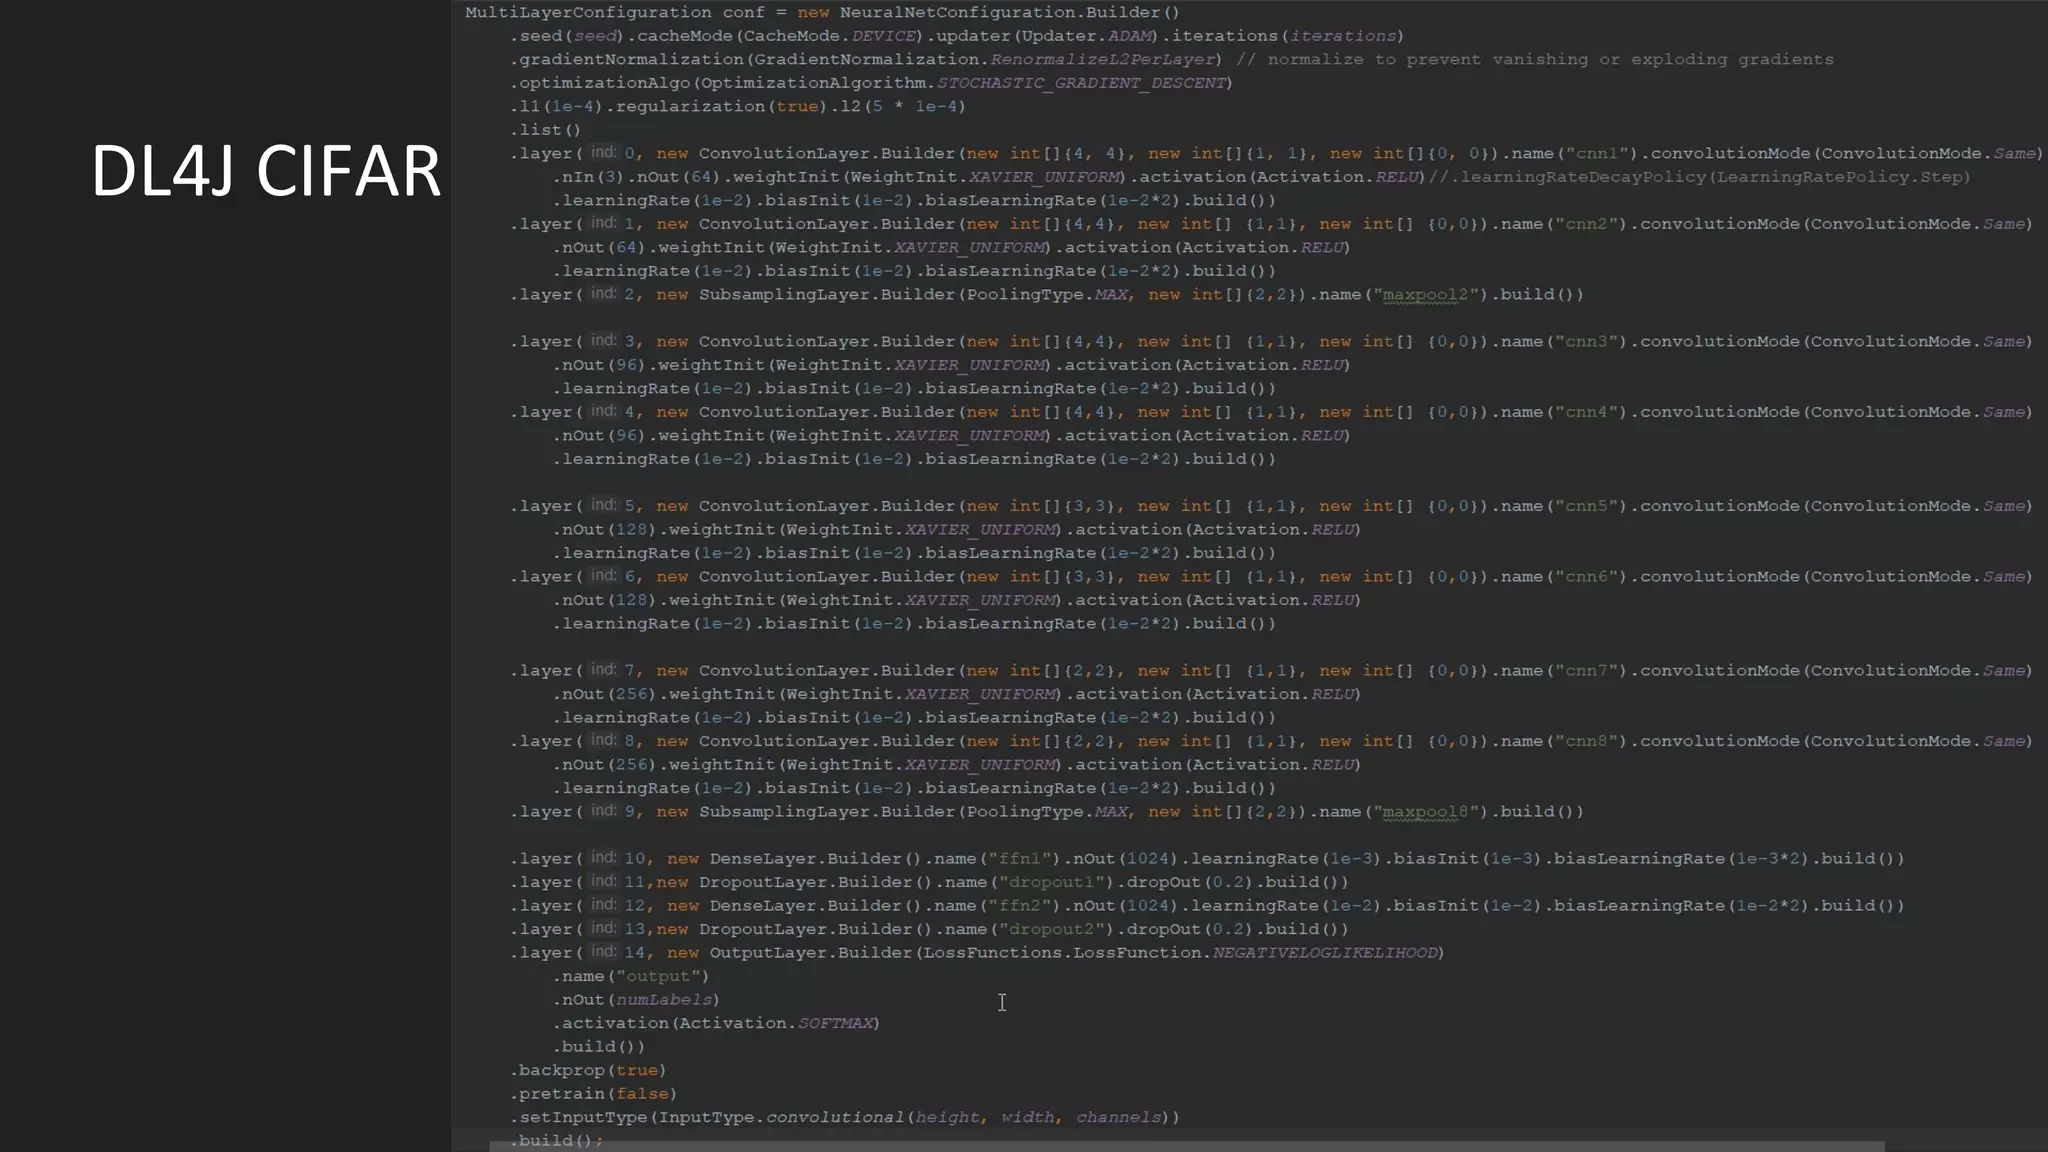Place cursor on NEGATIVELOGLIKELIHOOD constant
2048x1152 pixels.
1324,953
